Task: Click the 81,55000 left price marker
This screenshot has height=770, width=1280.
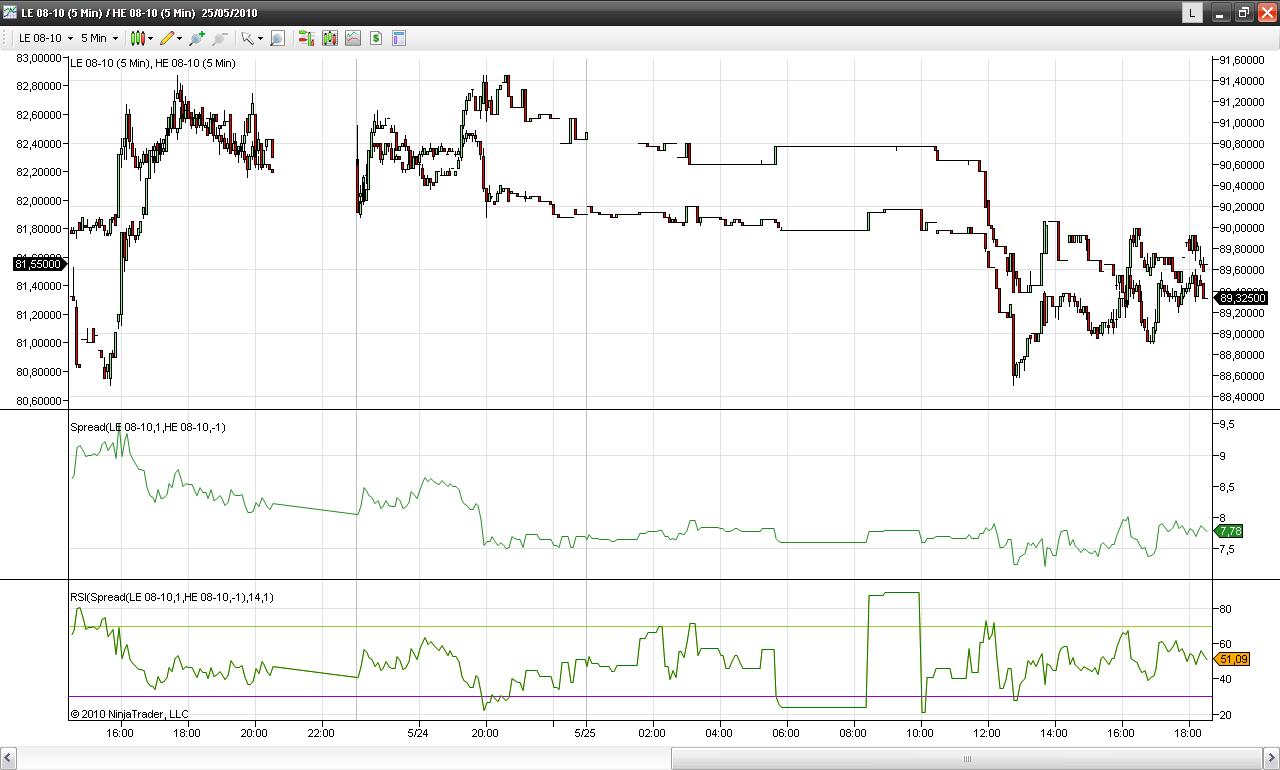Action: 39,264
